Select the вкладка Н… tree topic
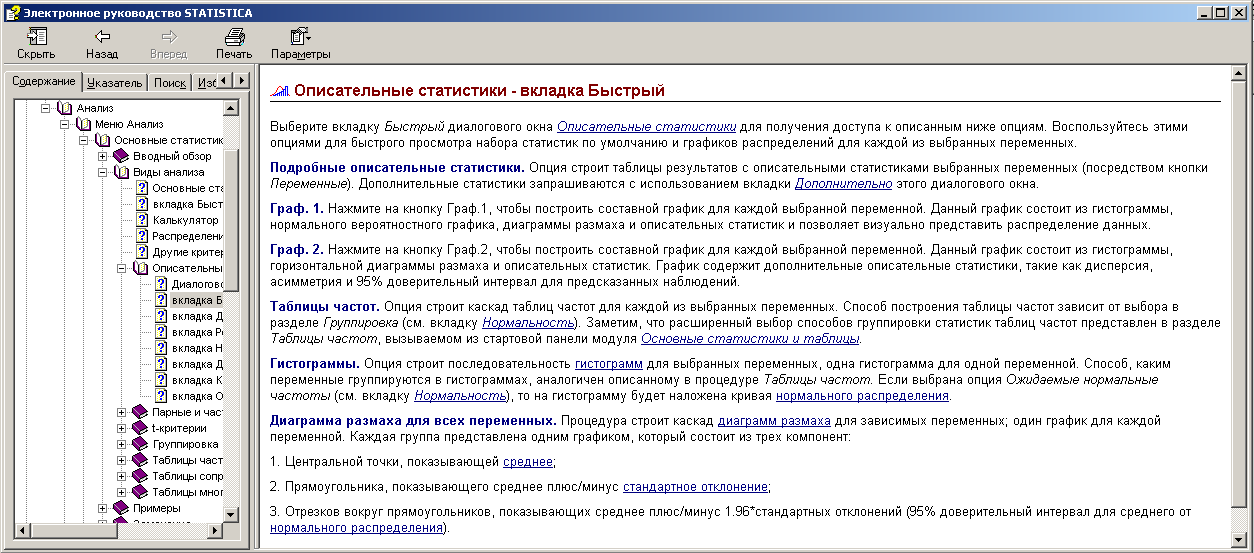Viewport: 1254px width, 553px height. (196, 348)
